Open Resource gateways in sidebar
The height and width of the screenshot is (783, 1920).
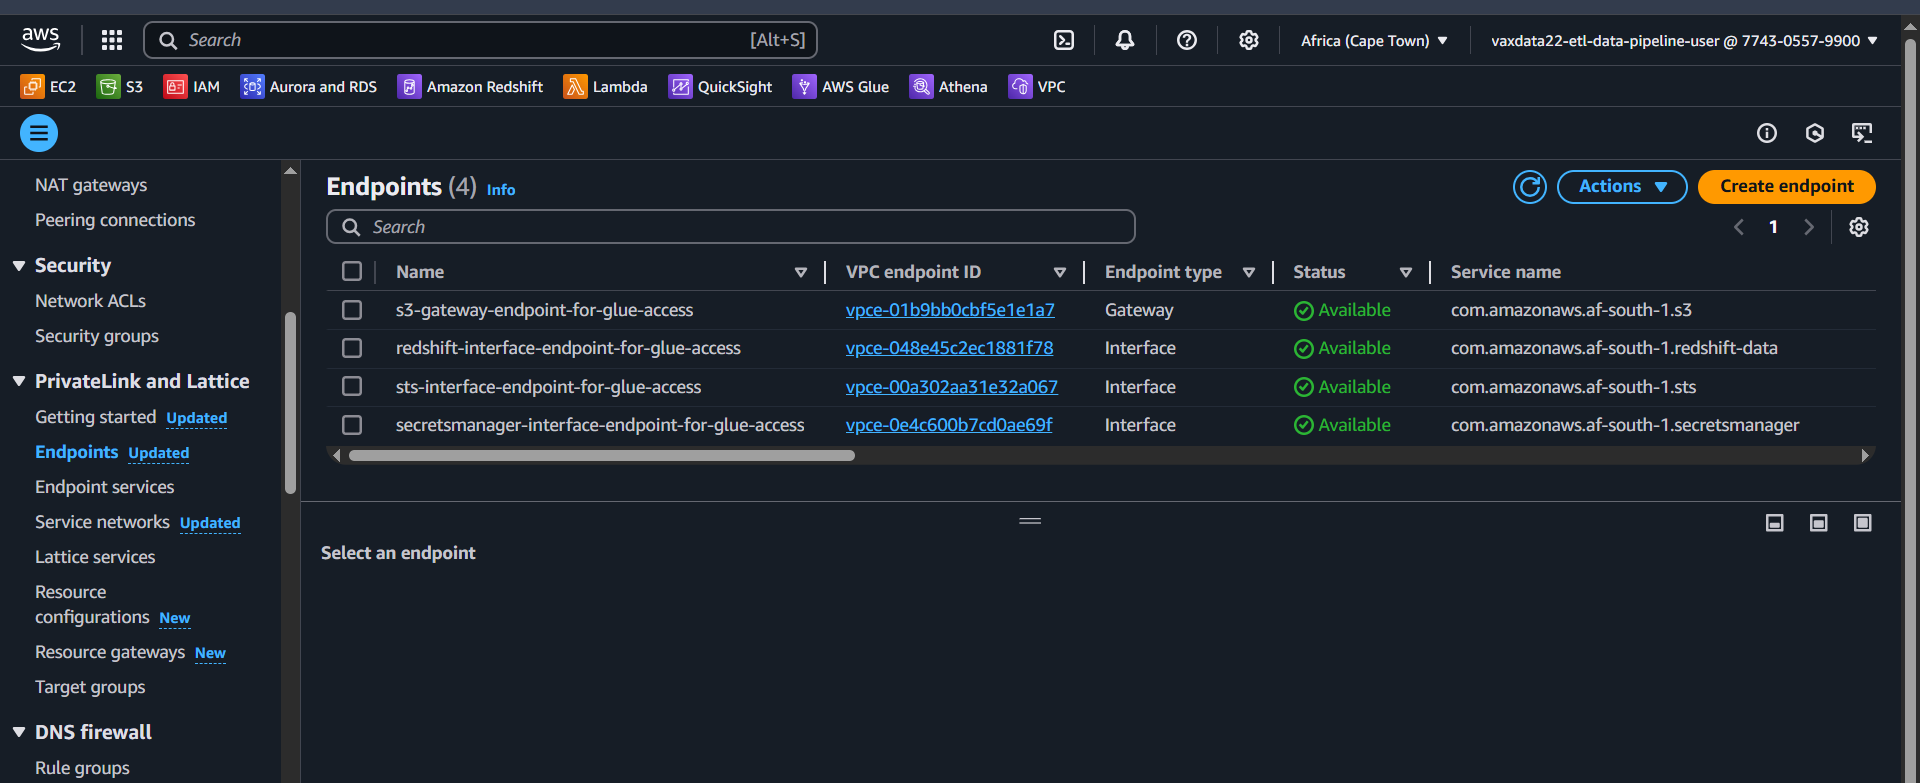[110, 652]
